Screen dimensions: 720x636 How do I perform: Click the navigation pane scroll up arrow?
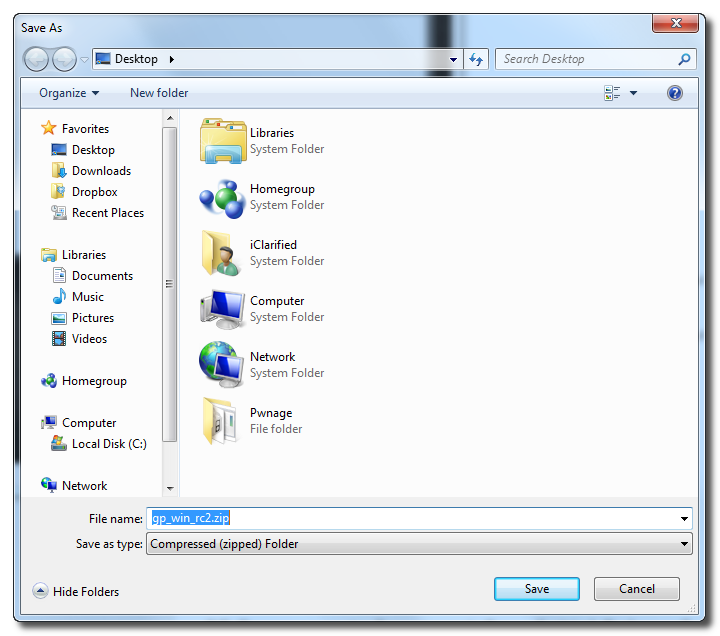170,118
